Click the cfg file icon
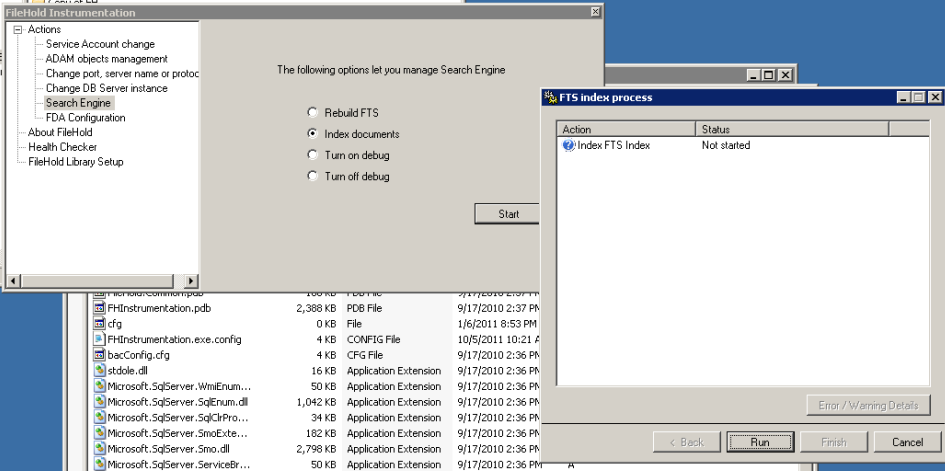Screen dimensions: 945x471 pyautogui.click(x=100, y=323)
